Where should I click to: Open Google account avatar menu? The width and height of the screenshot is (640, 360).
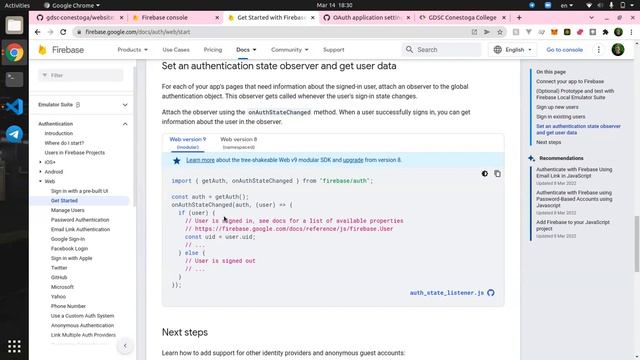(x=618, y=50)
